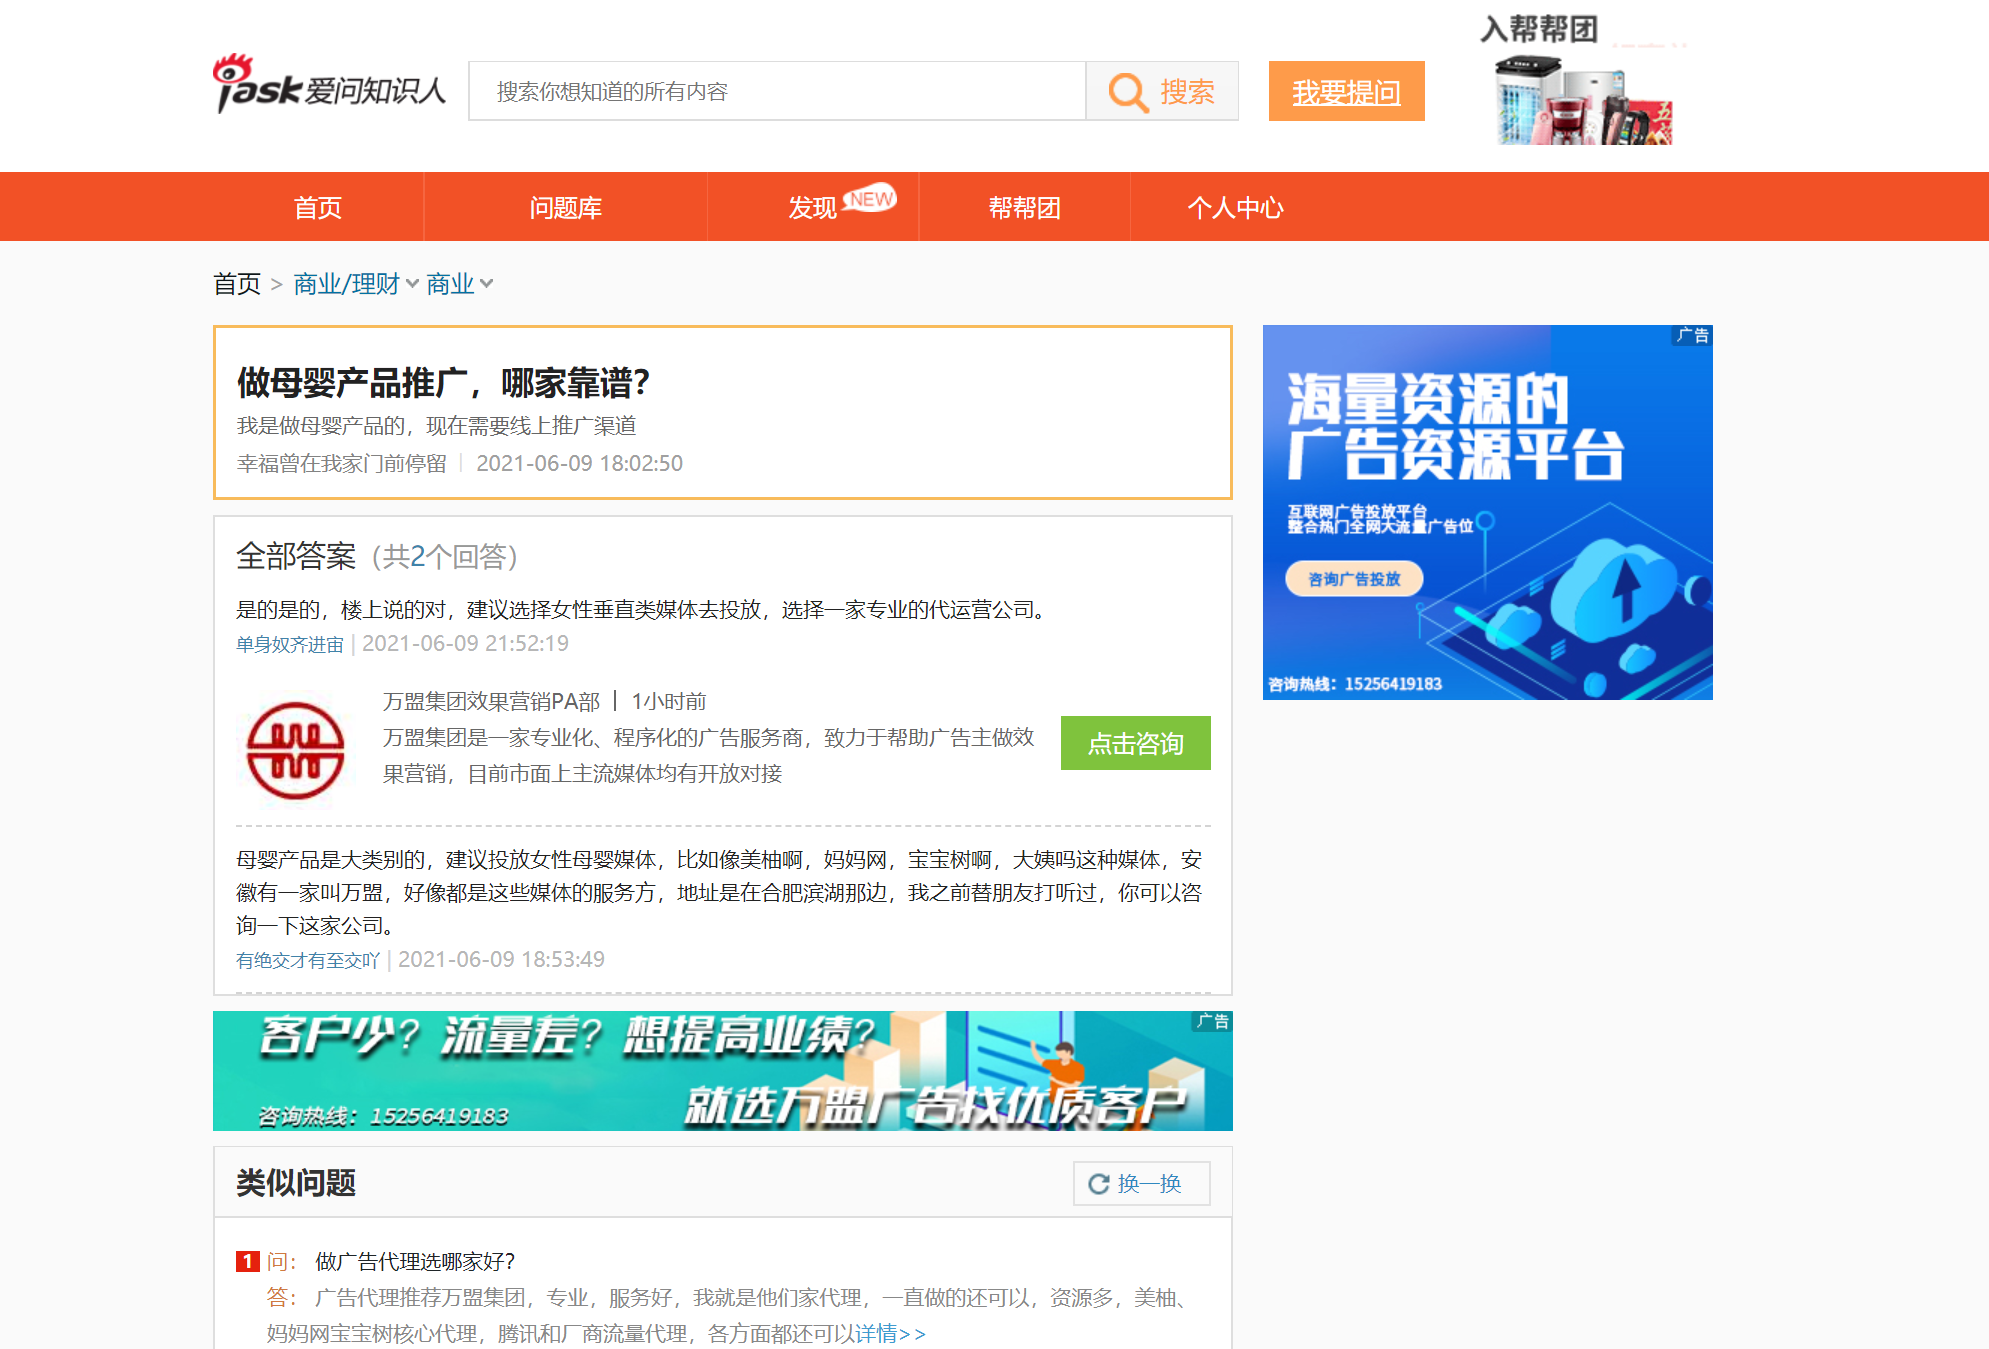1989x1349 pixels.
Task: Click the 万盟集团效果营销PA部 sponsor title
Action: point(491,702)
